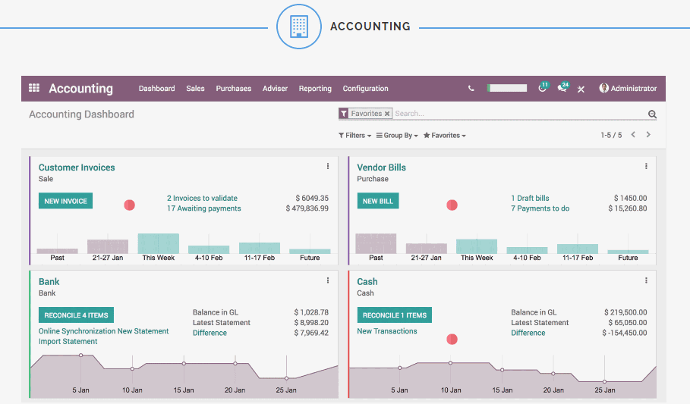Go to next page arrow in the pager
This screenshot has width=690, height=404.
tap(648, 135)
